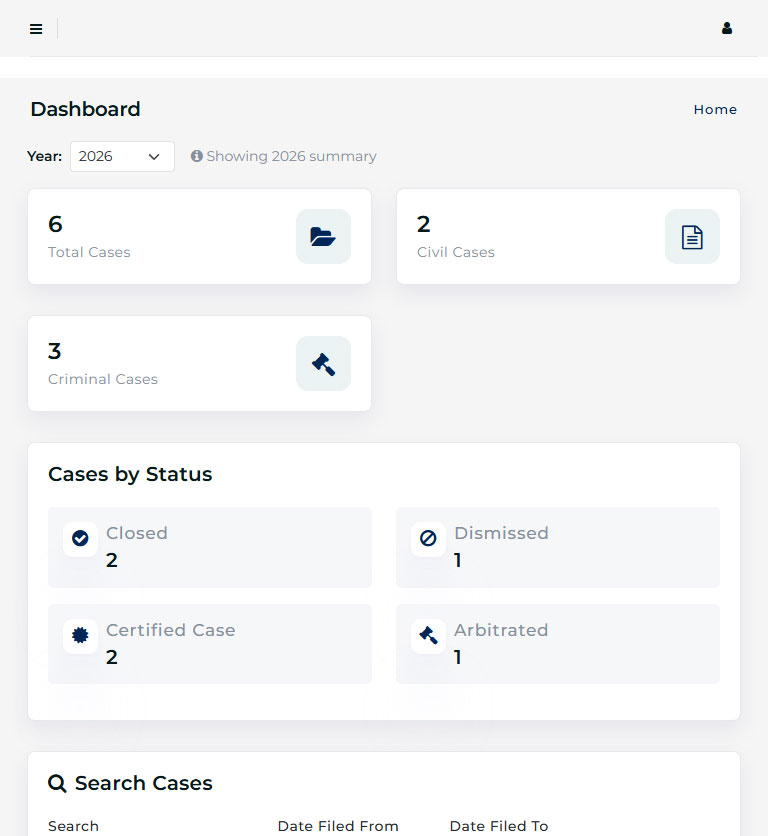This screenshot has height=836, width=768.
Task: Click the Arbitrated status gavel icon
Action: click(x=428, y=635)
